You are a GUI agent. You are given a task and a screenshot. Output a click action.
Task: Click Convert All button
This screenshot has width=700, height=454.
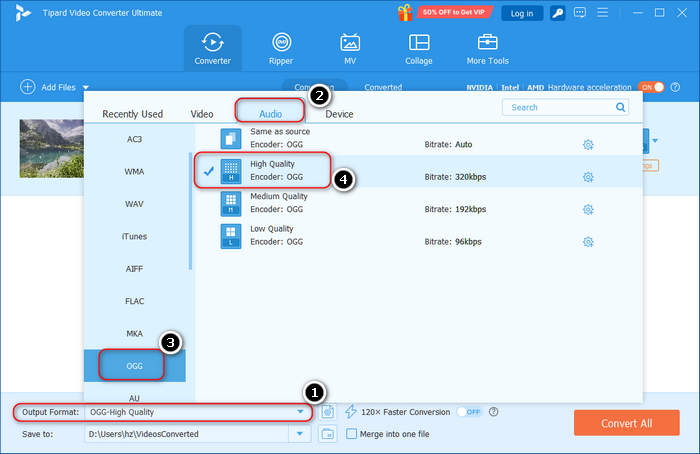tap(627, 423)
